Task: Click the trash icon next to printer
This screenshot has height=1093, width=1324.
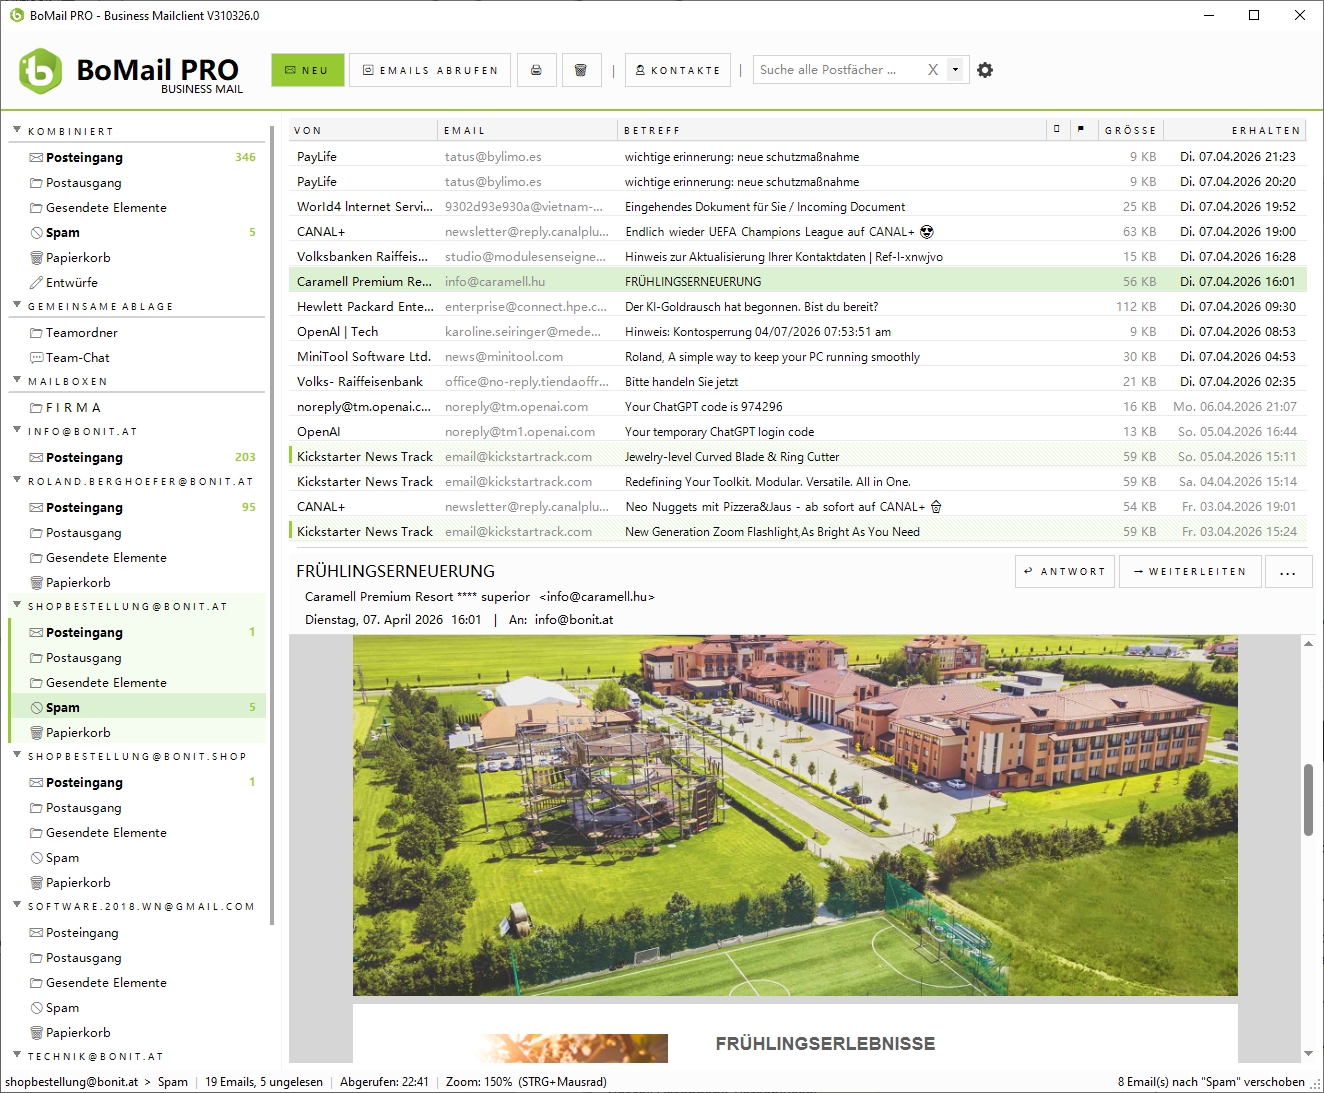Action: tap(581, 70)
